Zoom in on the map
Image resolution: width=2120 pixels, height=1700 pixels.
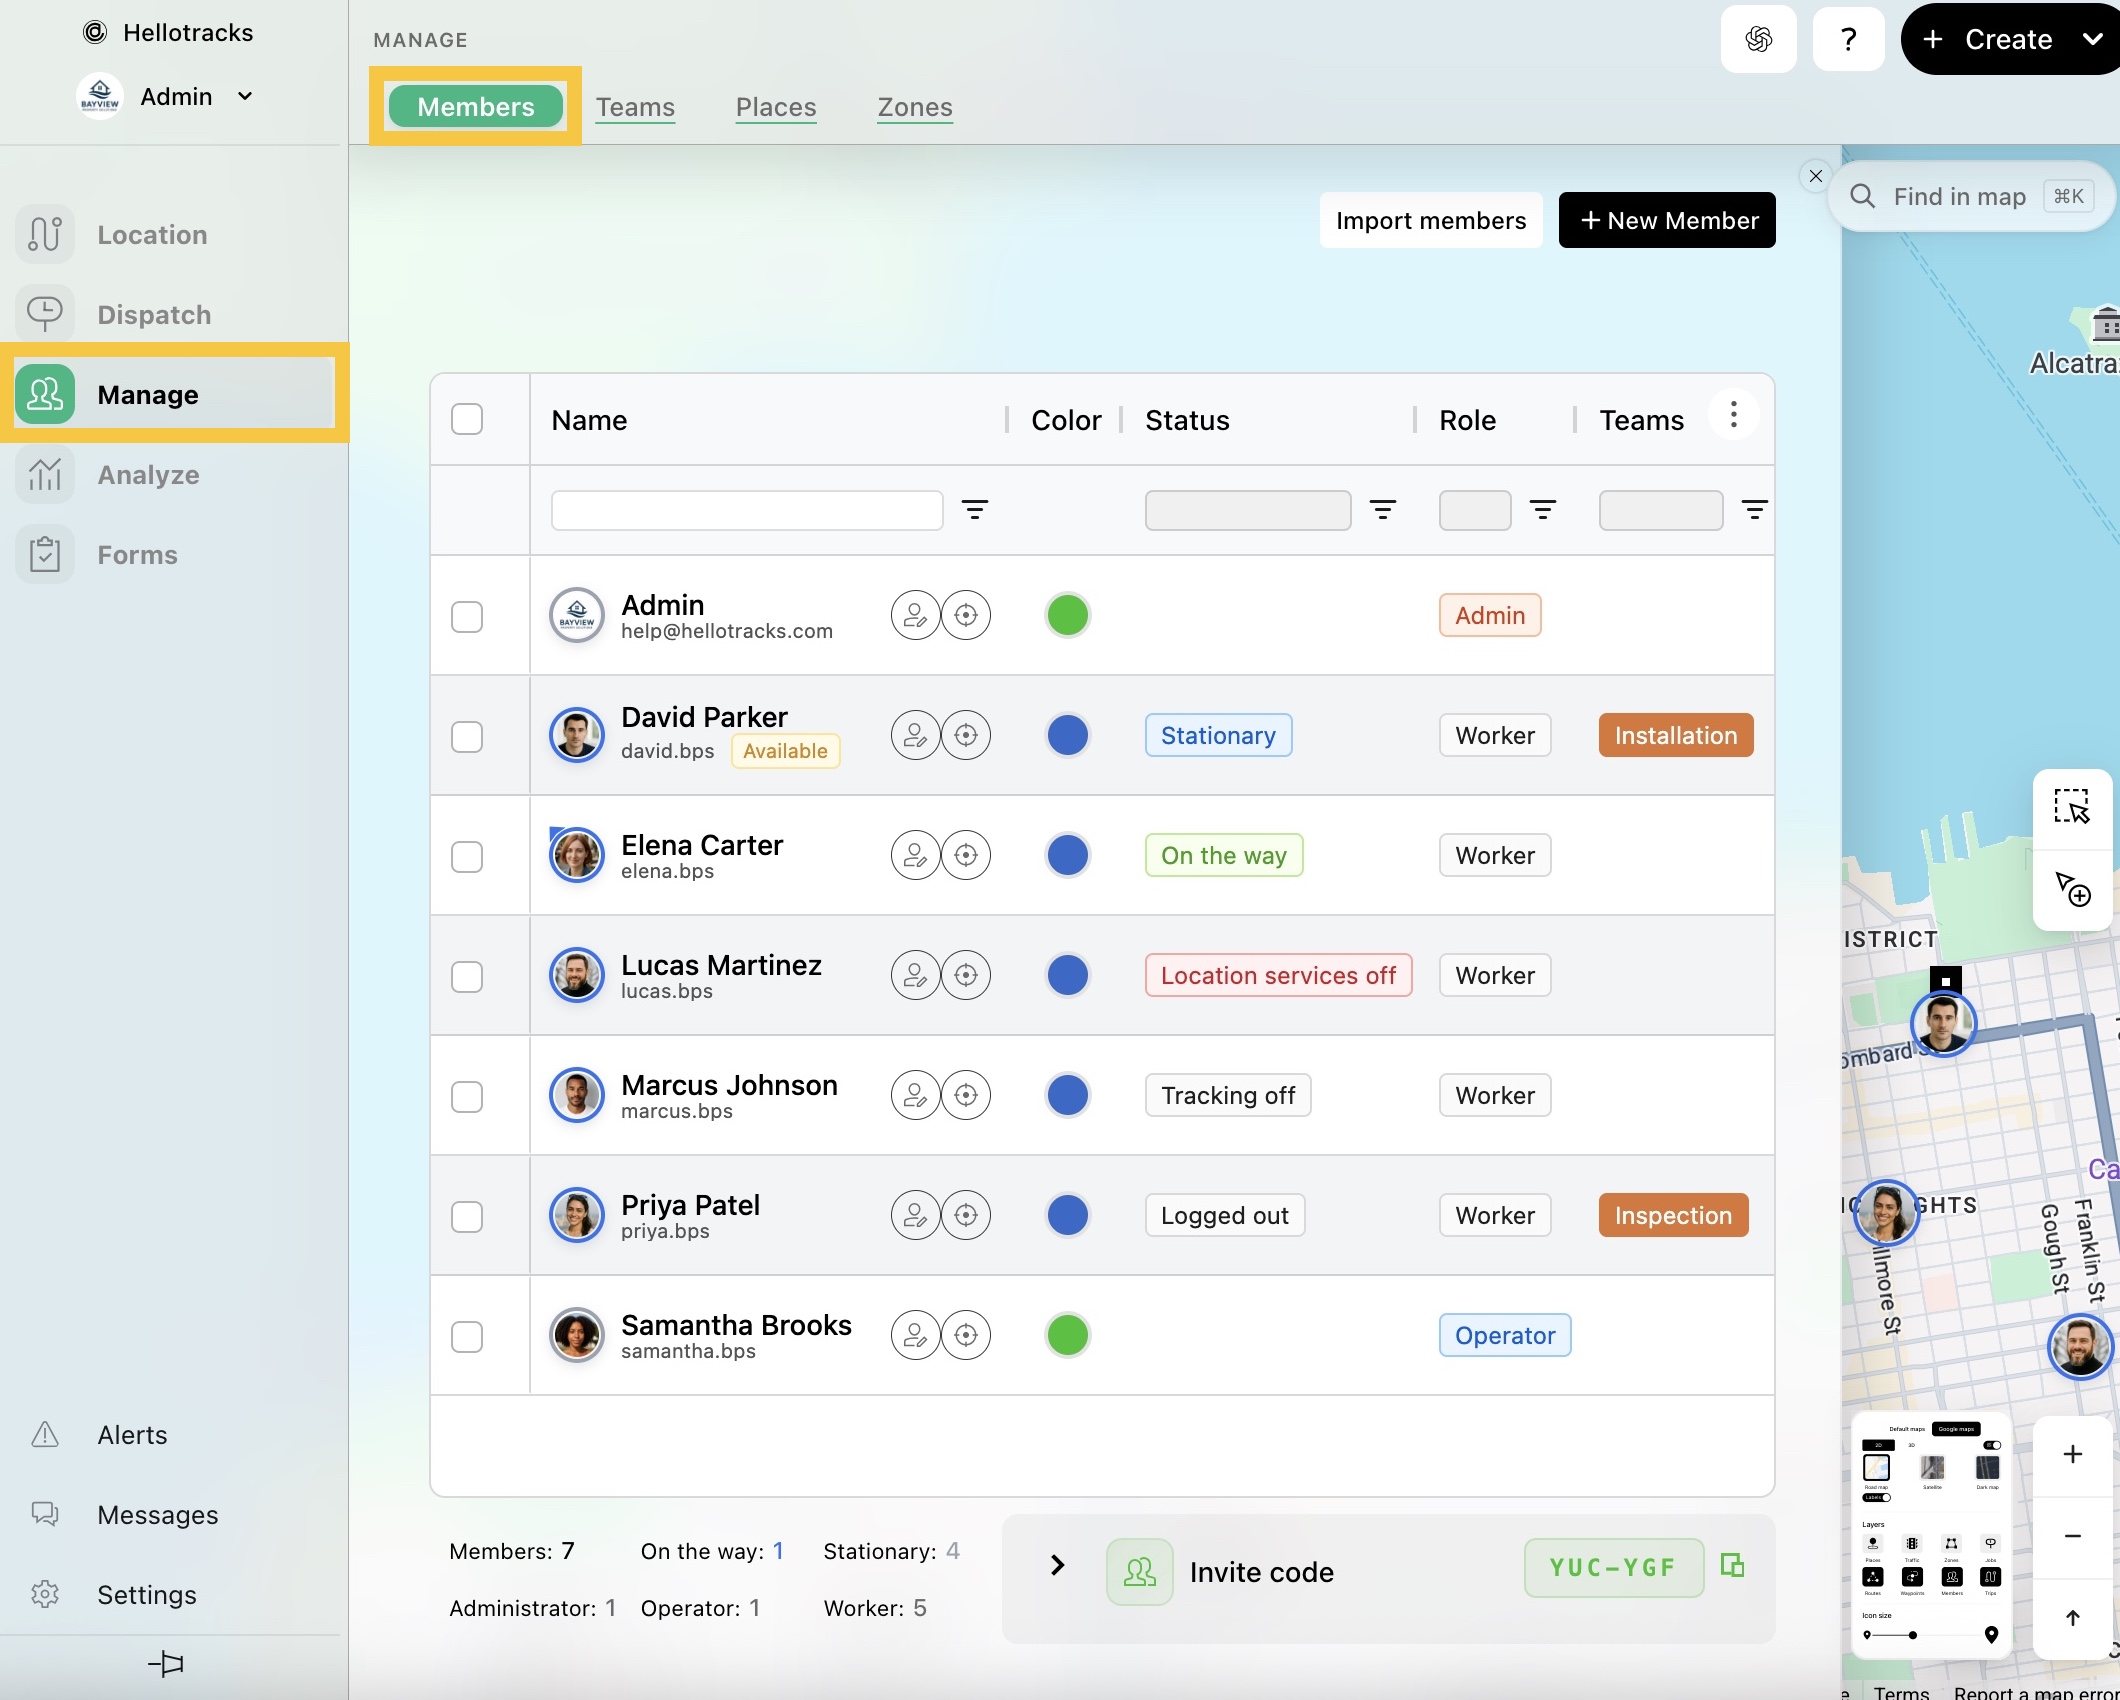[2072, 1454]
